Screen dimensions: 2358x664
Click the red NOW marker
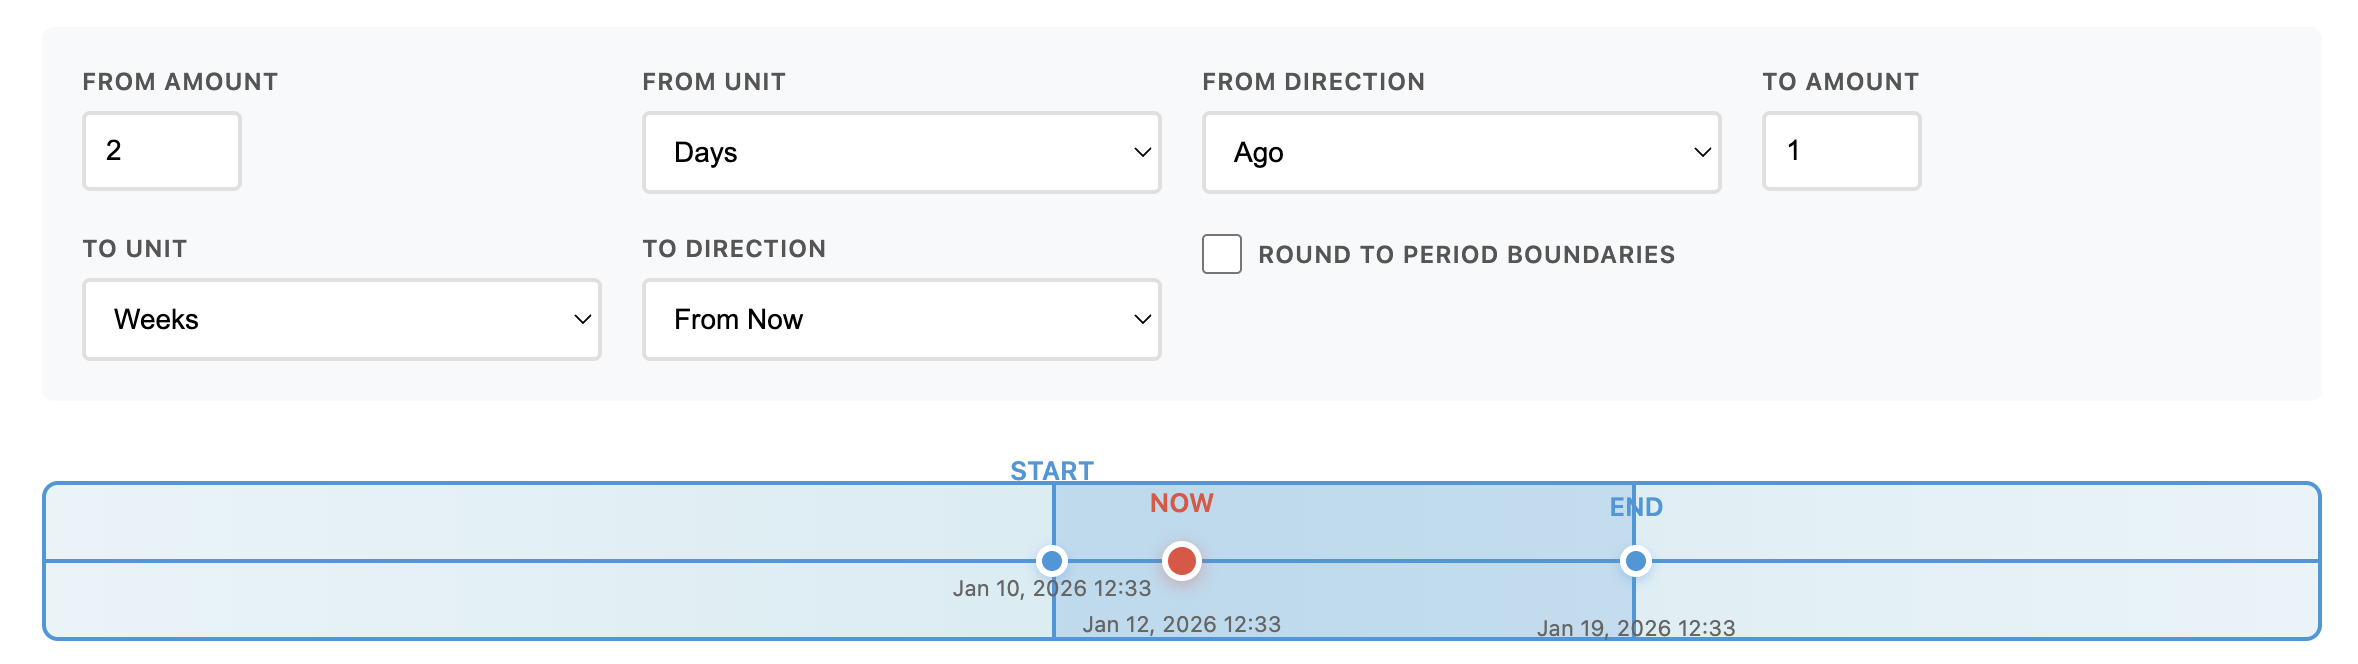click(x=1181, y=562)
